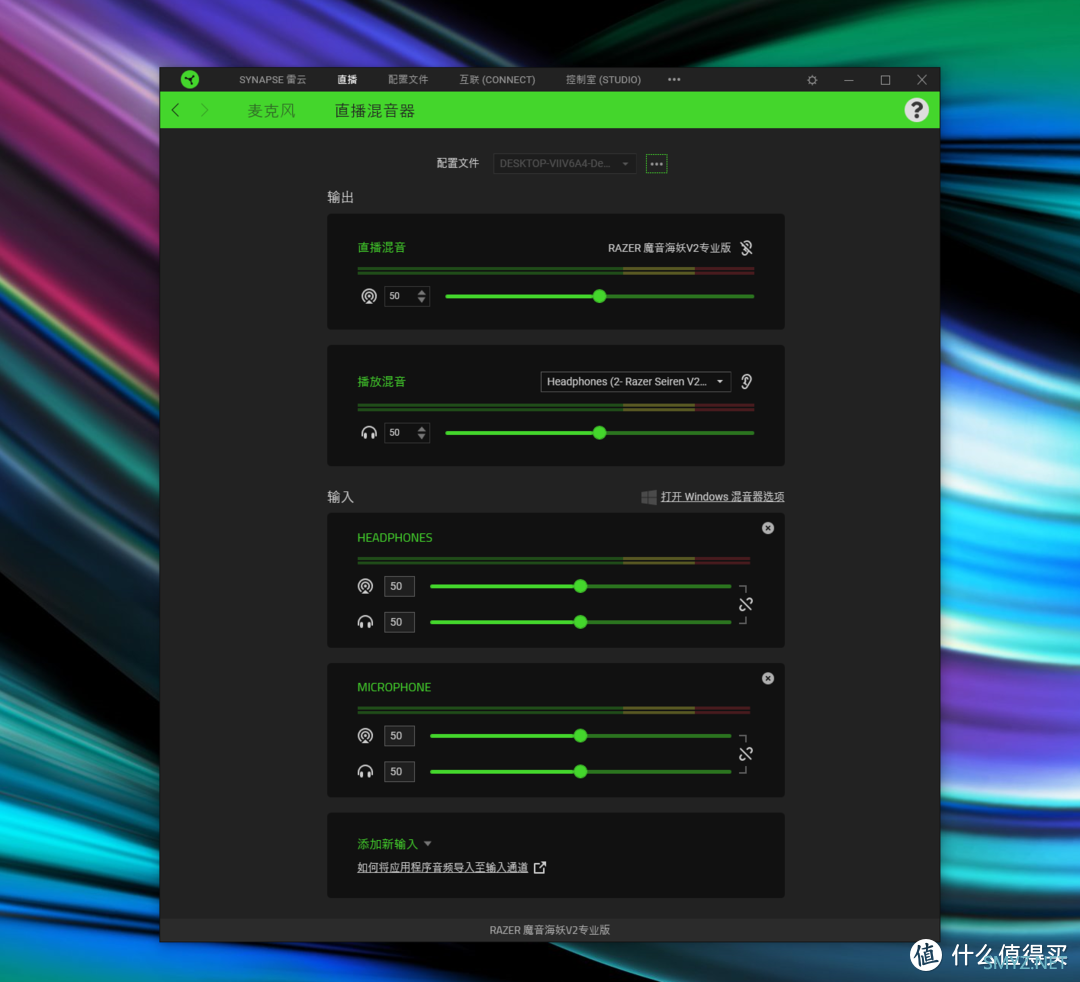
Task: Click the Windows logo beside mixer link
Action: [649, 497]
